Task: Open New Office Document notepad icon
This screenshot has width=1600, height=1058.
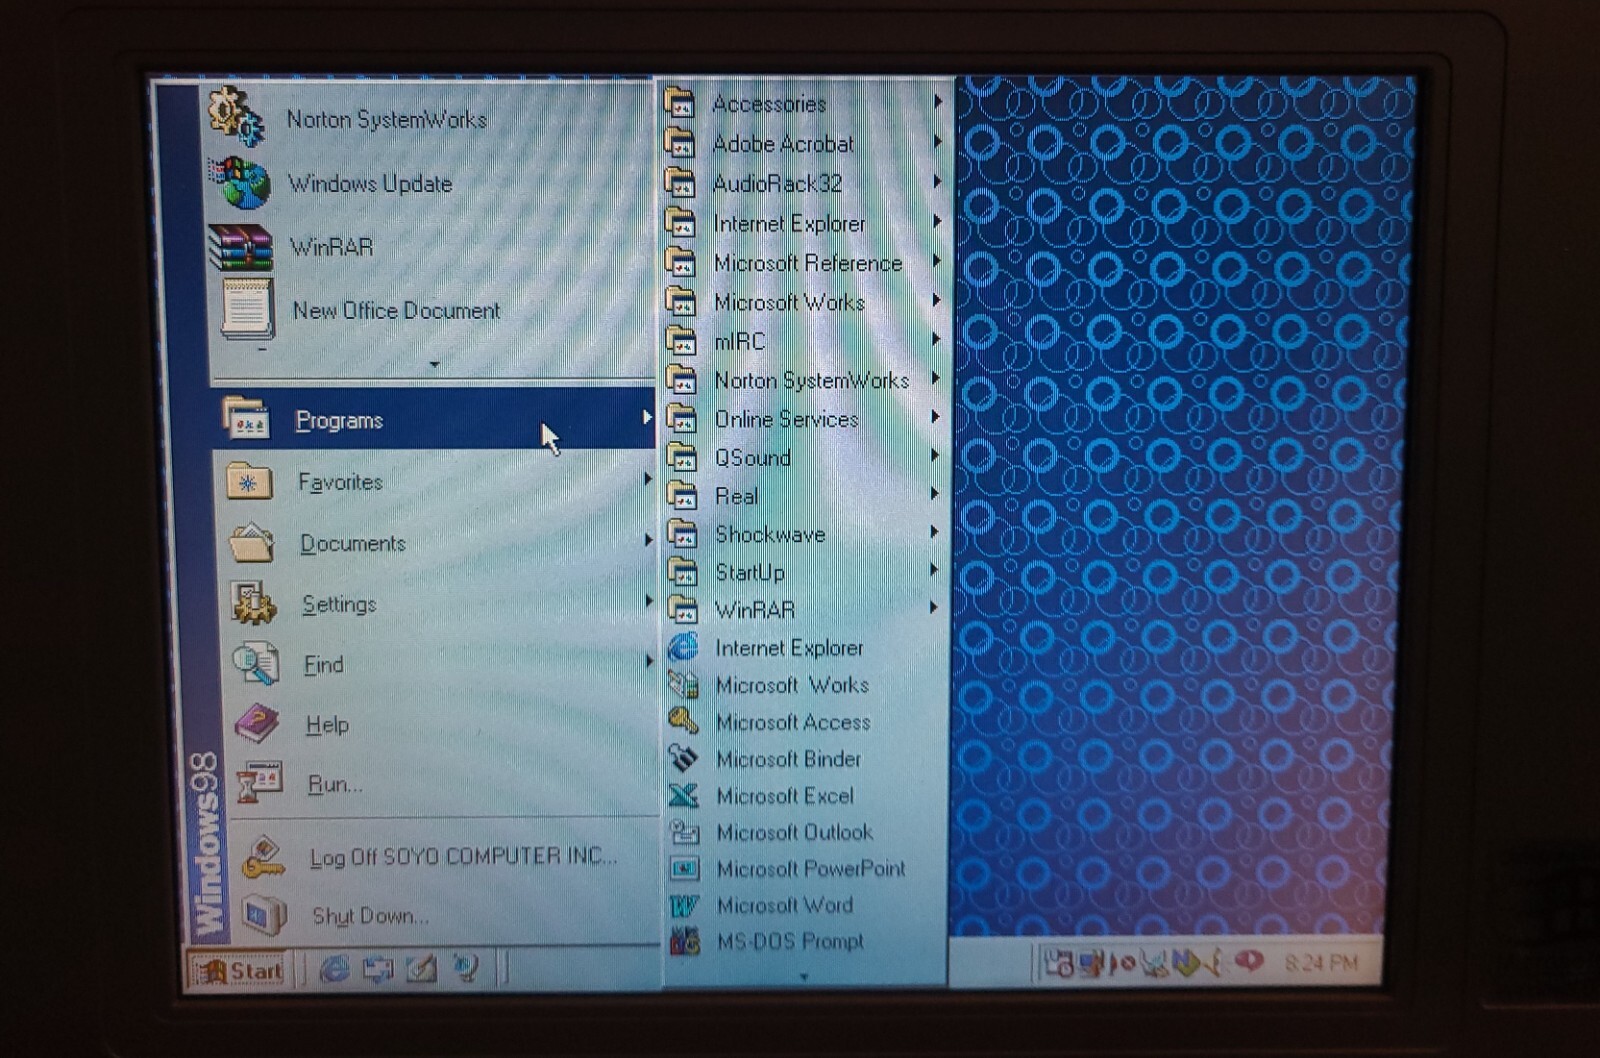Action: (x=246, y=309)
